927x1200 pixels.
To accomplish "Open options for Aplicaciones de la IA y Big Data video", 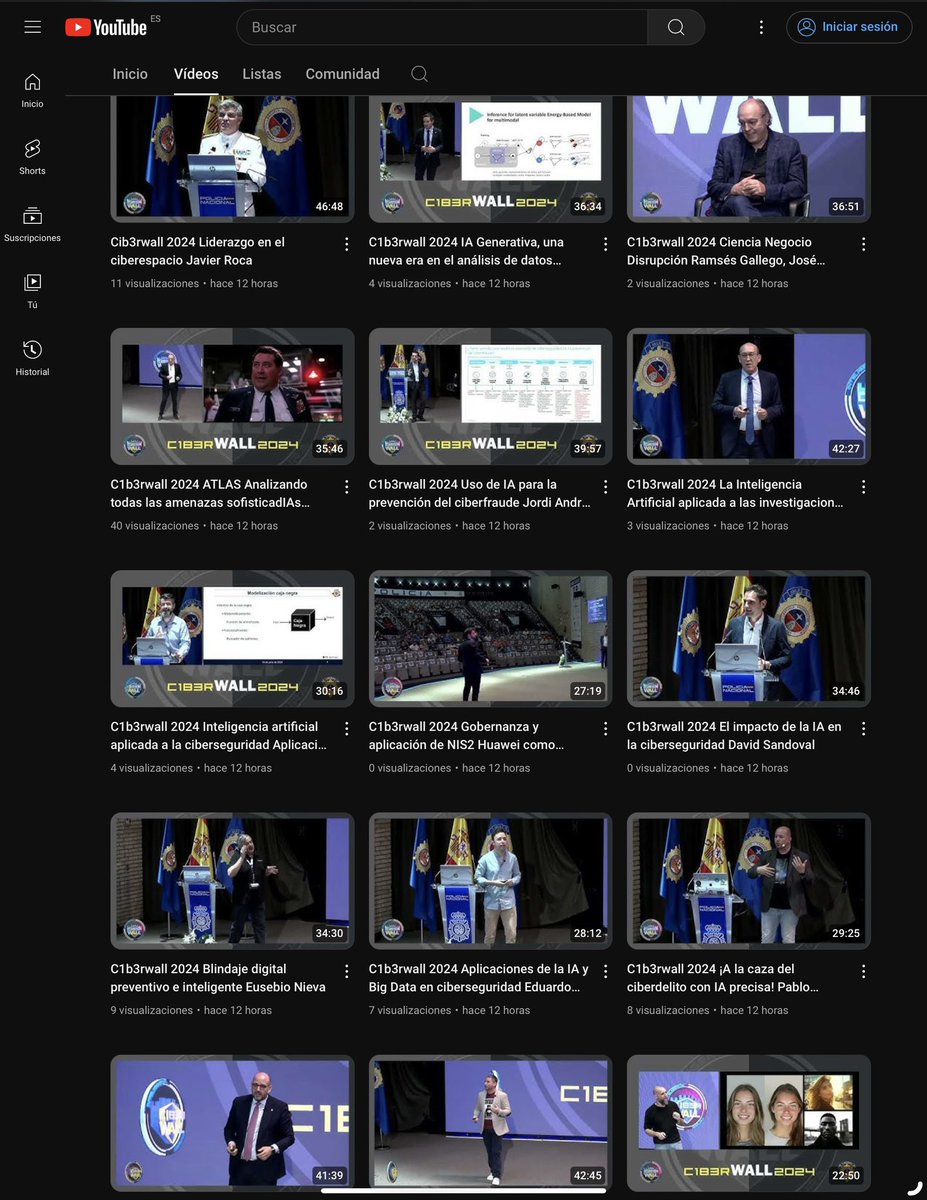I will 605,971.
